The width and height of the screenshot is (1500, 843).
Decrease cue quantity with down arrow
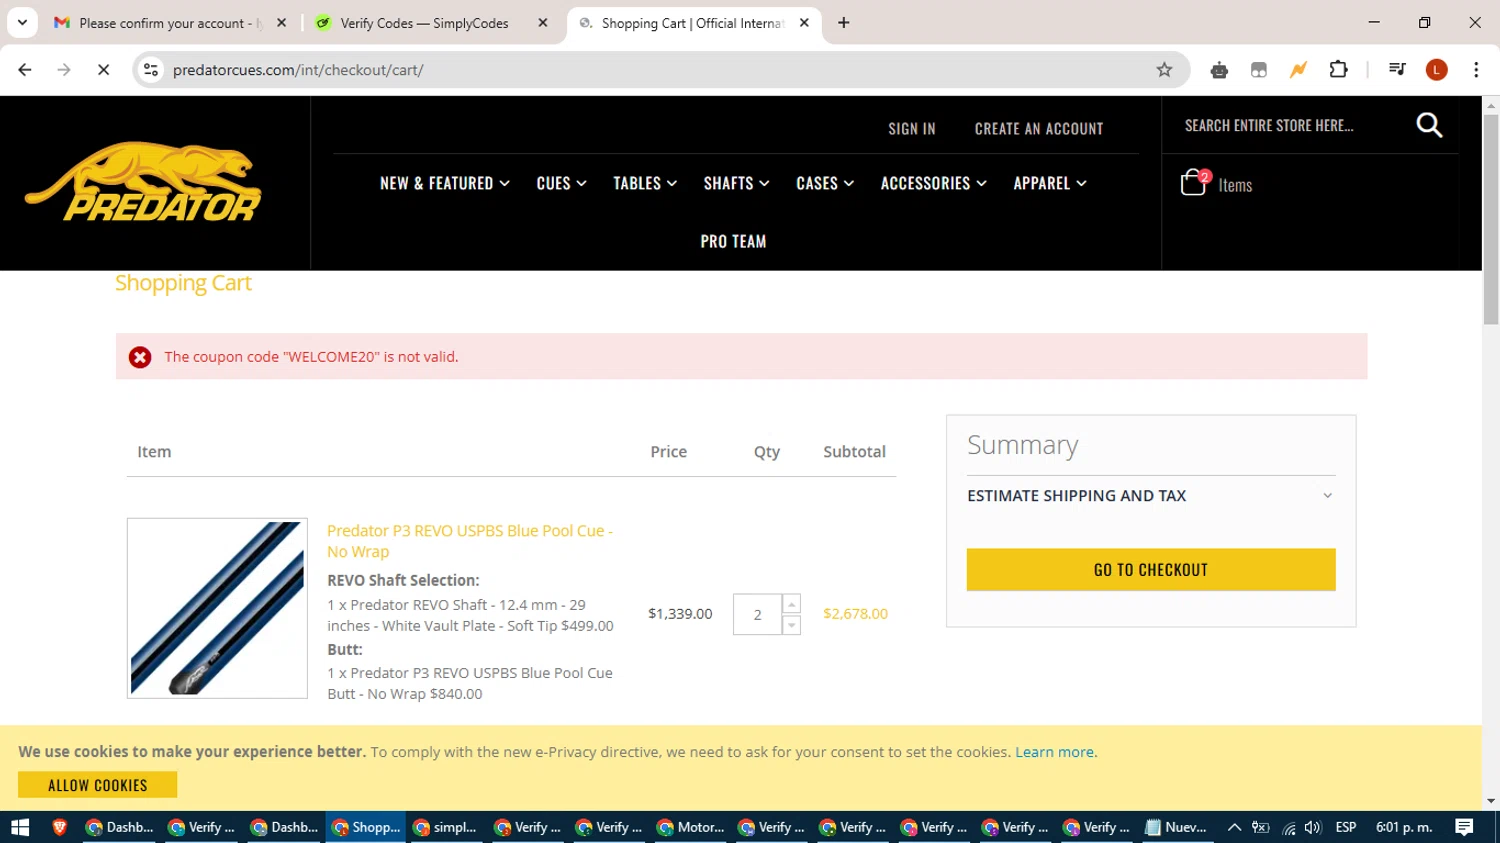click(791, 625)
